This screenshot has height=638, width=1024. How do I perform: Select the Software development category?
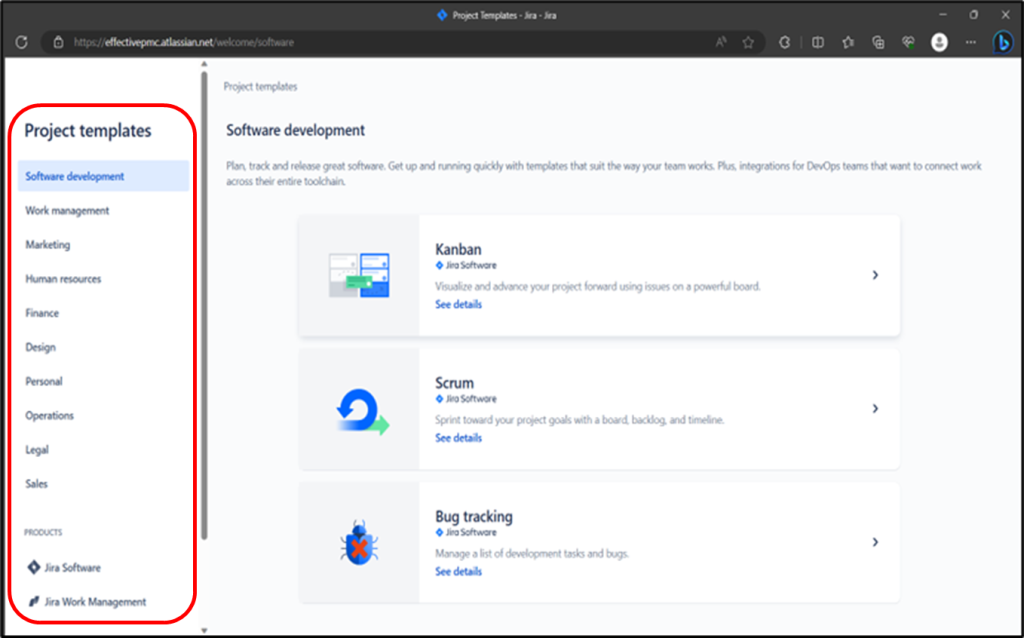103,176
